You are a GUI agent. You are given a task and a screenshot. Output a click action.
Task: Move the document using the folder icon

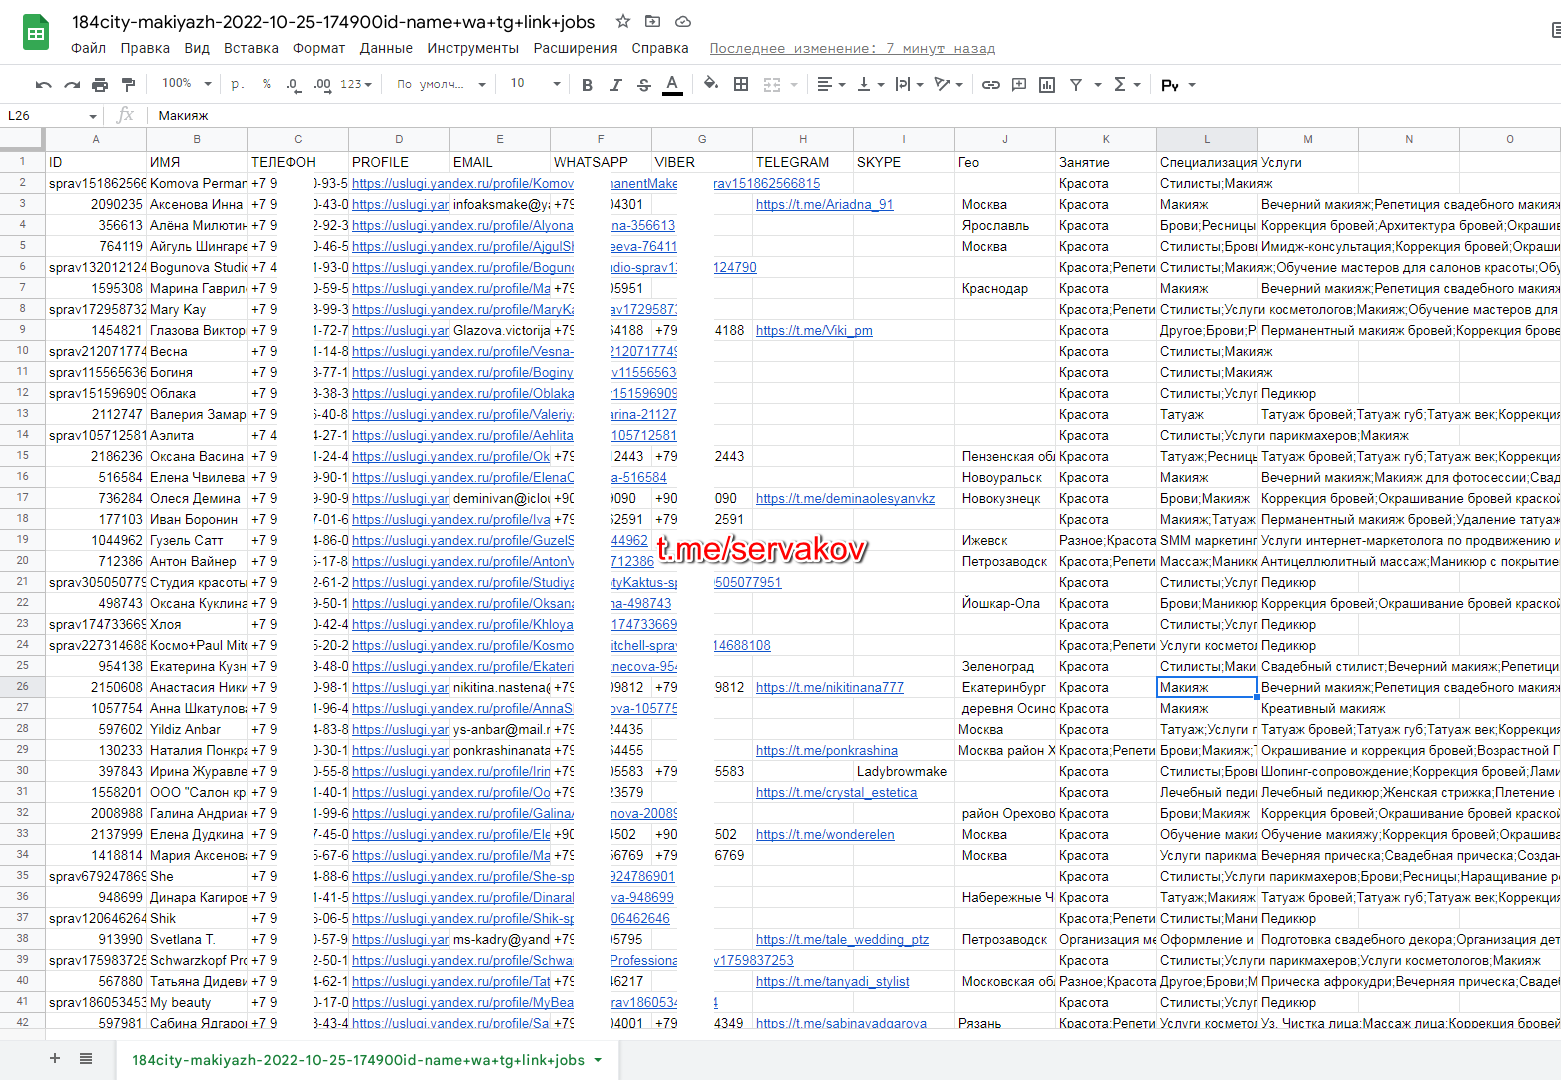(x=652, y=21)
